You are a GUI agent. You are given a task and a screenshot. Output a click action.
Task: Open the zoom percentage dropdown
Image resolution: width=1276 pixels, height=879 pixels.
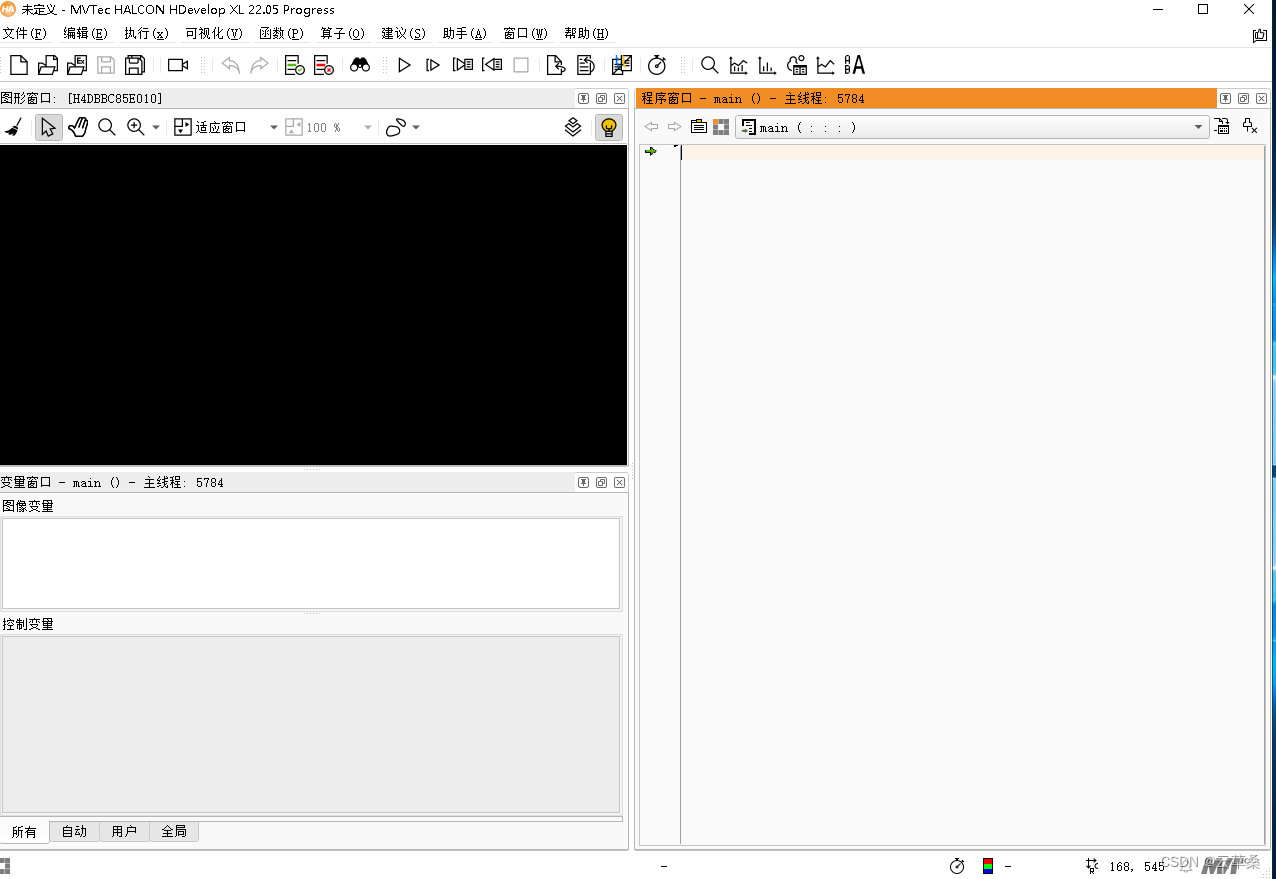coord(366,127)
